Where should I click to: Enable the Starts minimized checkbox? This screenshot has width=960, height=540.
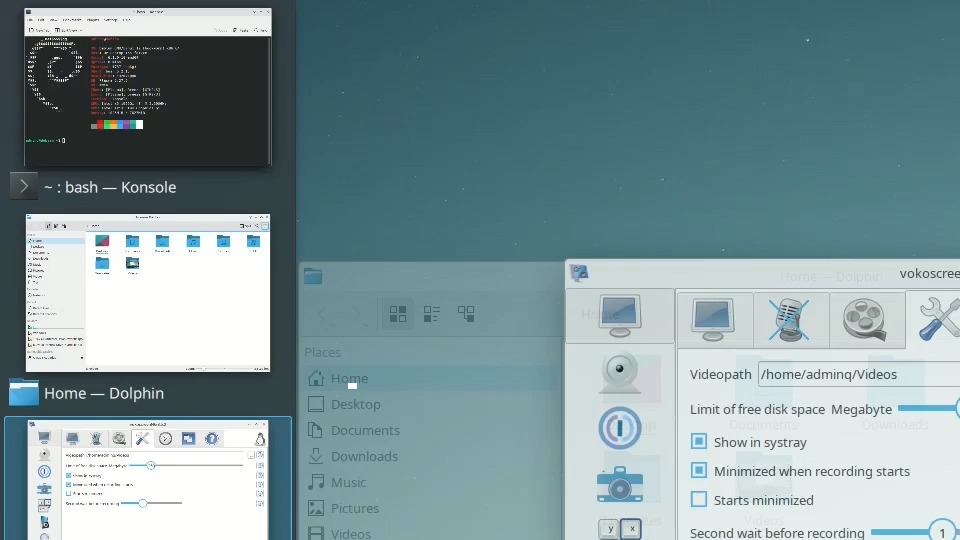pos(699,500)
